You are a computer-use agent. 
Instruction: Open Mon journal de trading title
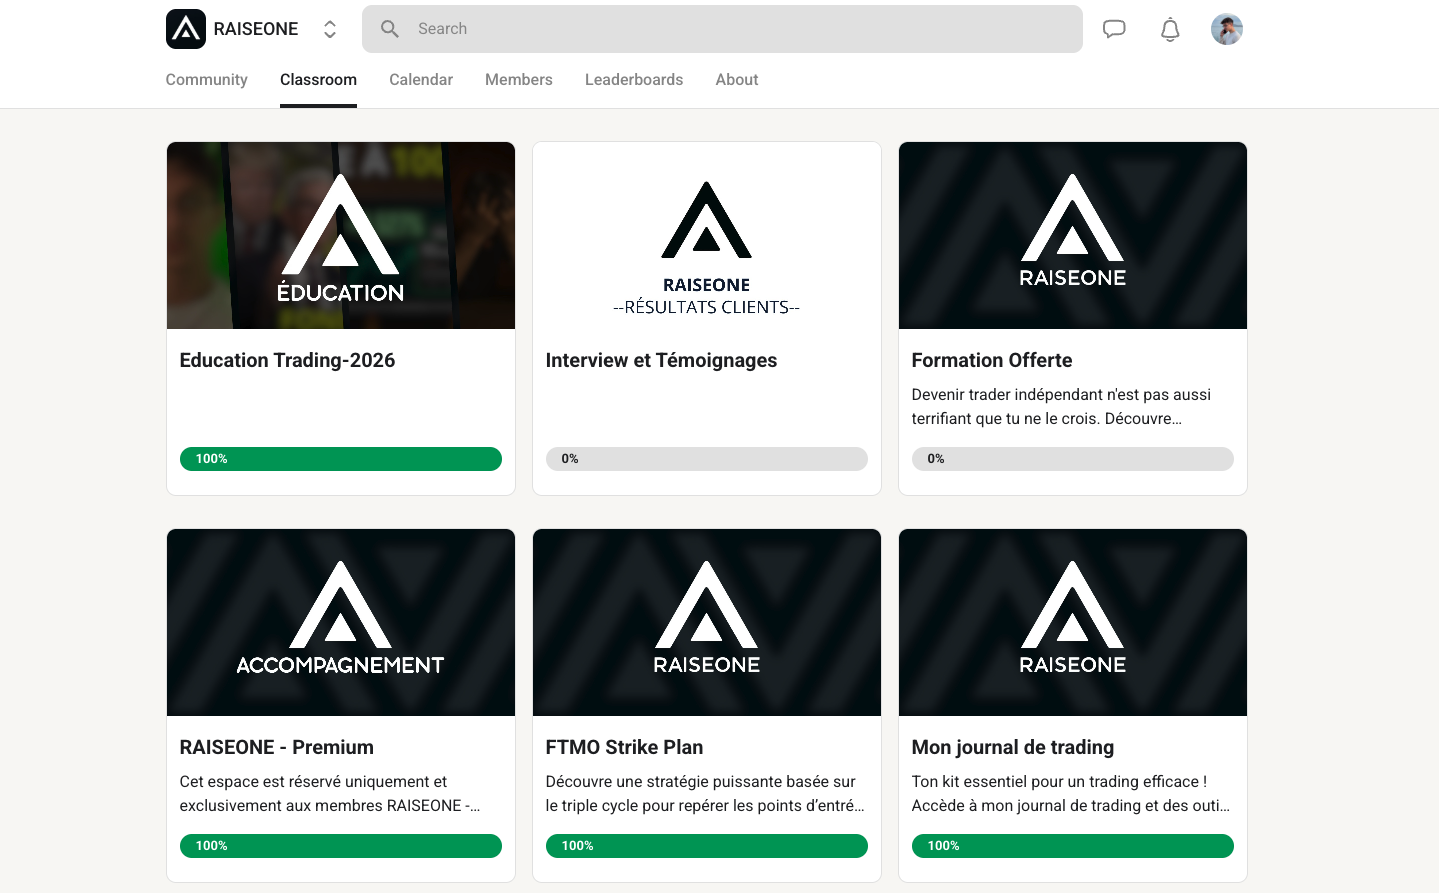click(x=1013, y=747)
